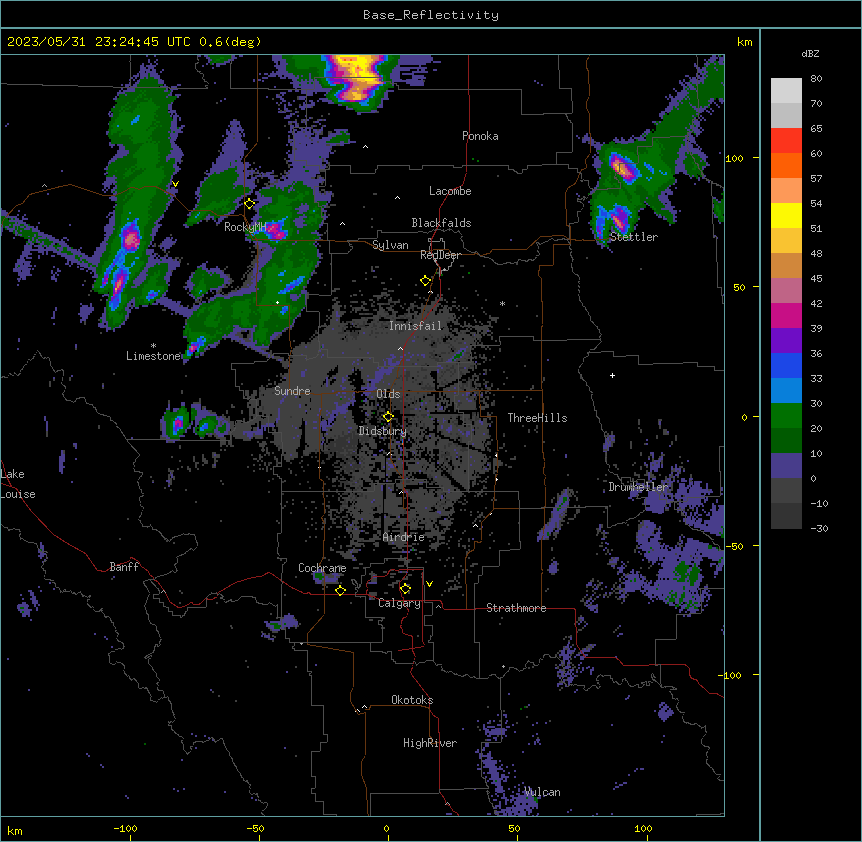Select the white caret marker west of Ponoka
The width and height of the screenshot is (862, 842).
coord(366,147)
